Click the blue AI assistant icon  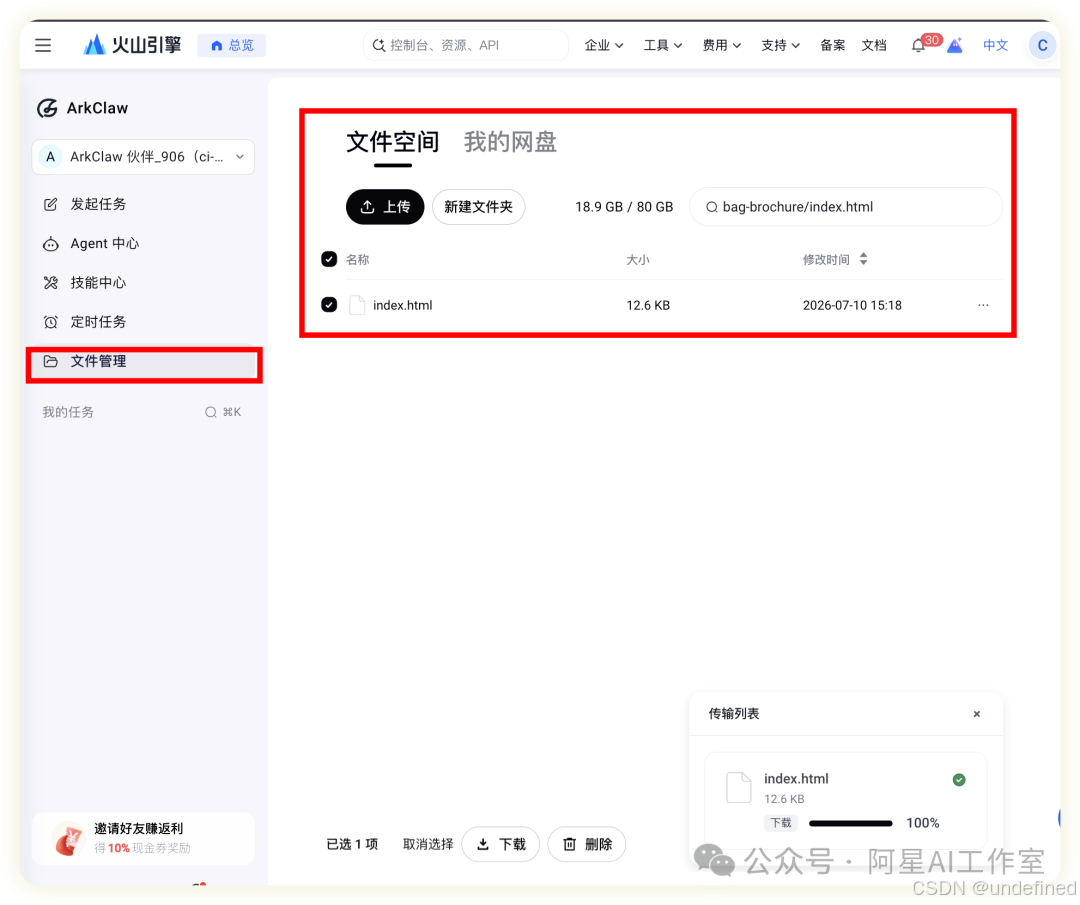tap(955, 46)
